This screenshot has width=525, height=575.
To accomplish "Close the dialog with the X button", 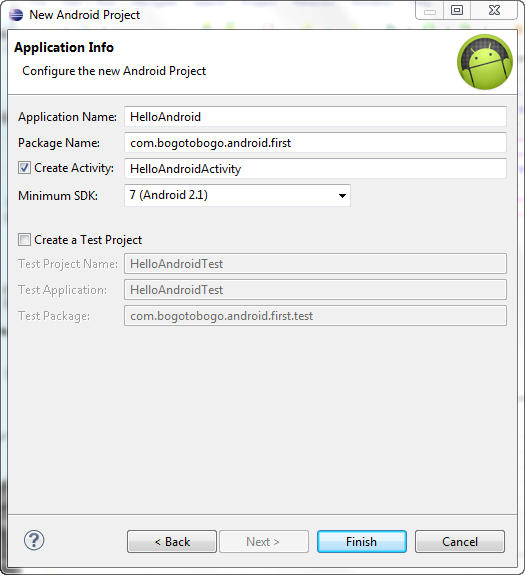I will 494,11.
